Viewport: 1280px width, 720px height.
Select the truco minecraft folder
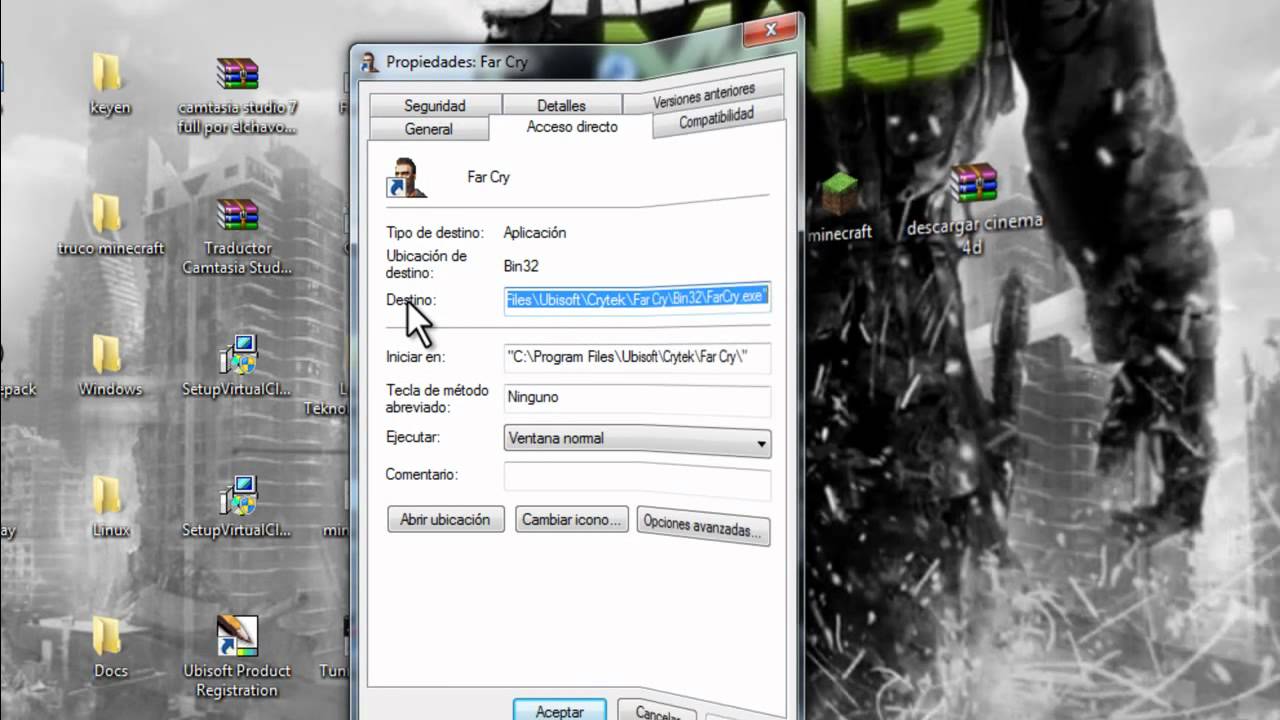point(107,214)
